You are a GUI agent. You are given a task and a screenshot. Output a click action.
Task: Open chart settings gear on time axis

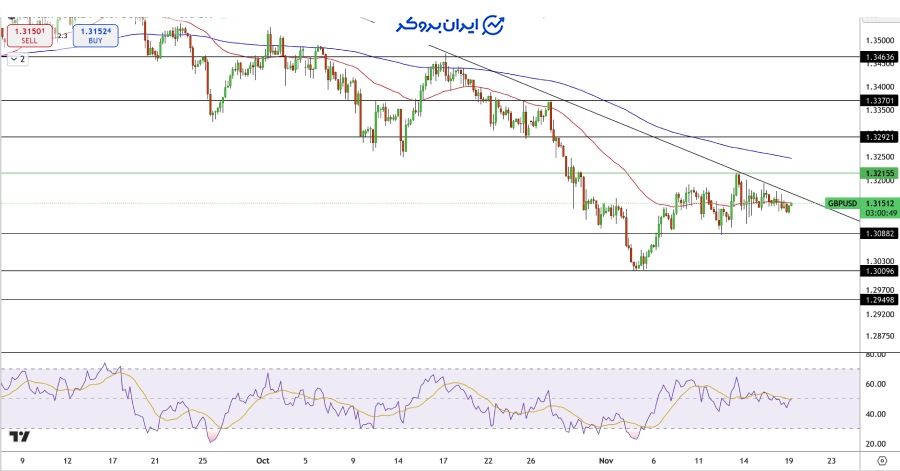(880, 461)
